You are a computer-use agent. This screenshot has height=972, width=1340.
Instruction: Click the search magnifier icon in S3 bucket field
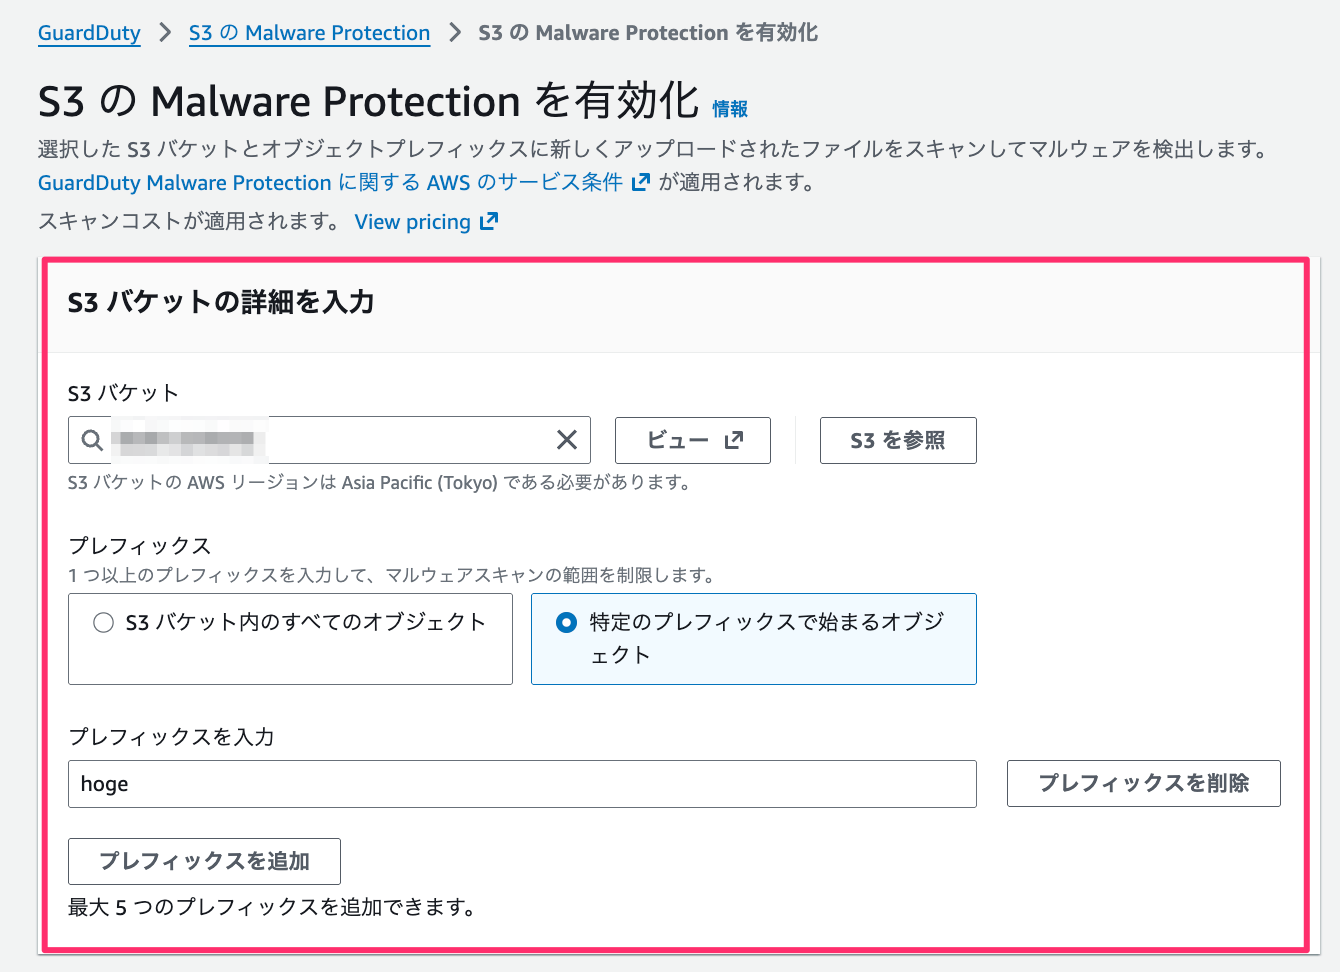point(92,440)
